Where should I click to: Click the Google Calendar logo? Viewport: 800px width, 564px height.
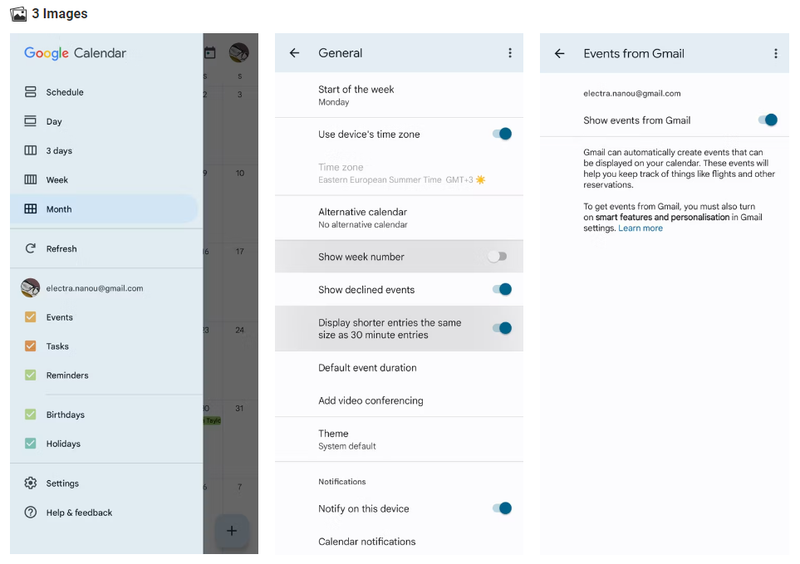coord(75,53)
